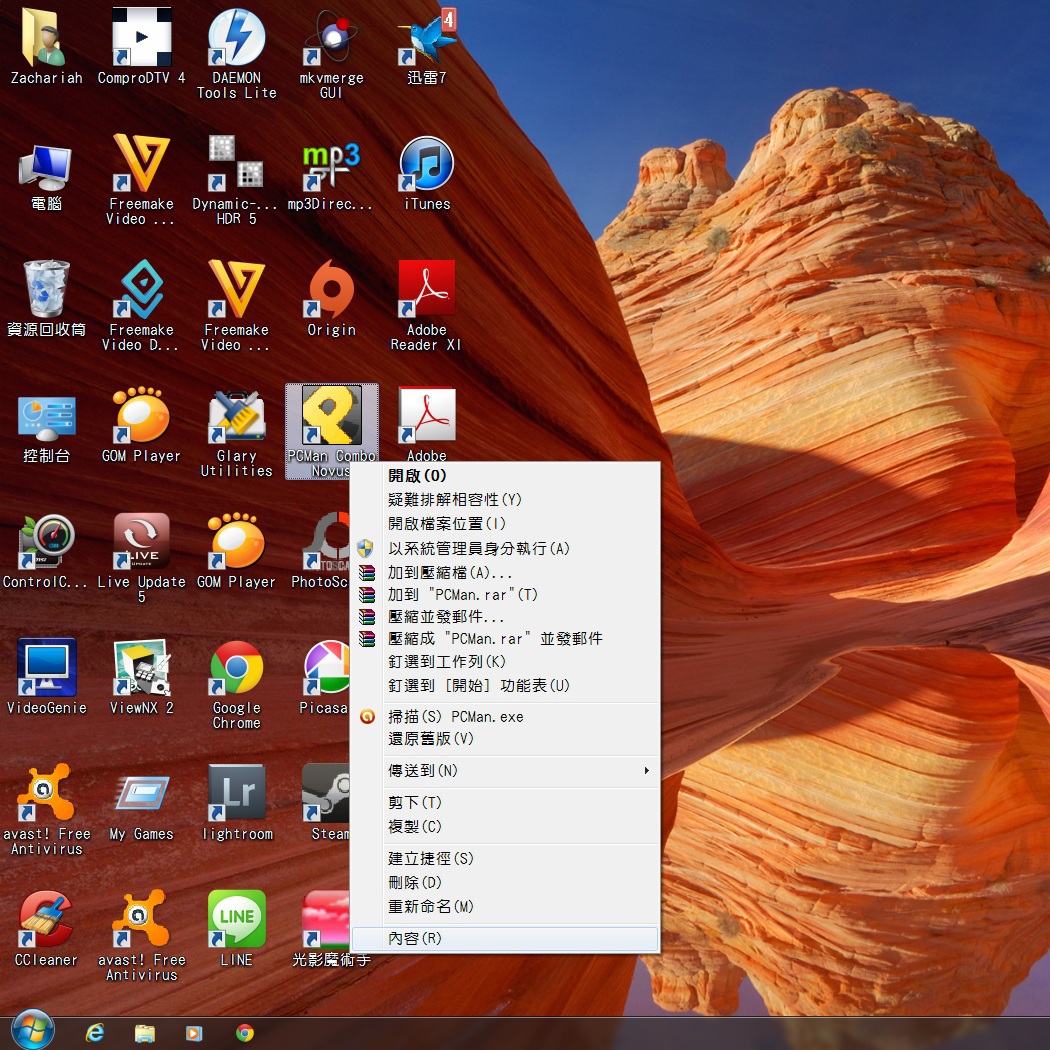Click Freemake Video Downloader shortcut

[x=141, y=305]
